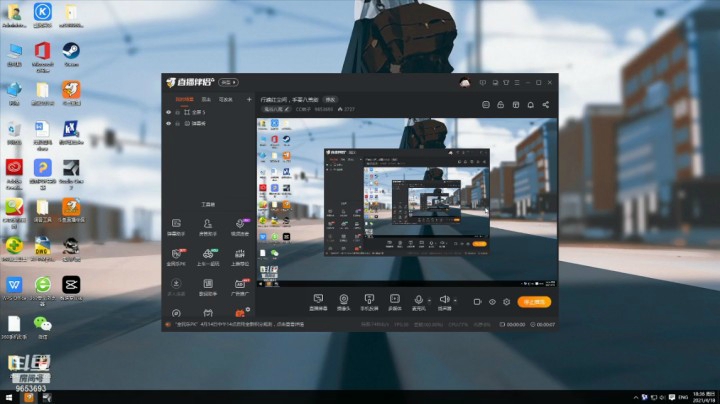This screenshot has width=720, height=404.
Task: Open the hamburger menu in title bar
Action: pos(517,83)
